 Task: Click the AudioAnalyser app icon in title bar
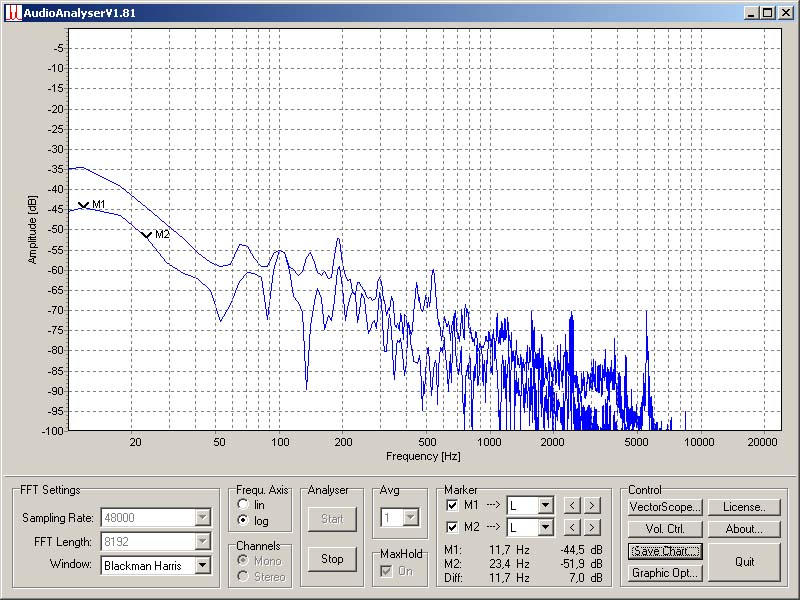coord(13,13)
